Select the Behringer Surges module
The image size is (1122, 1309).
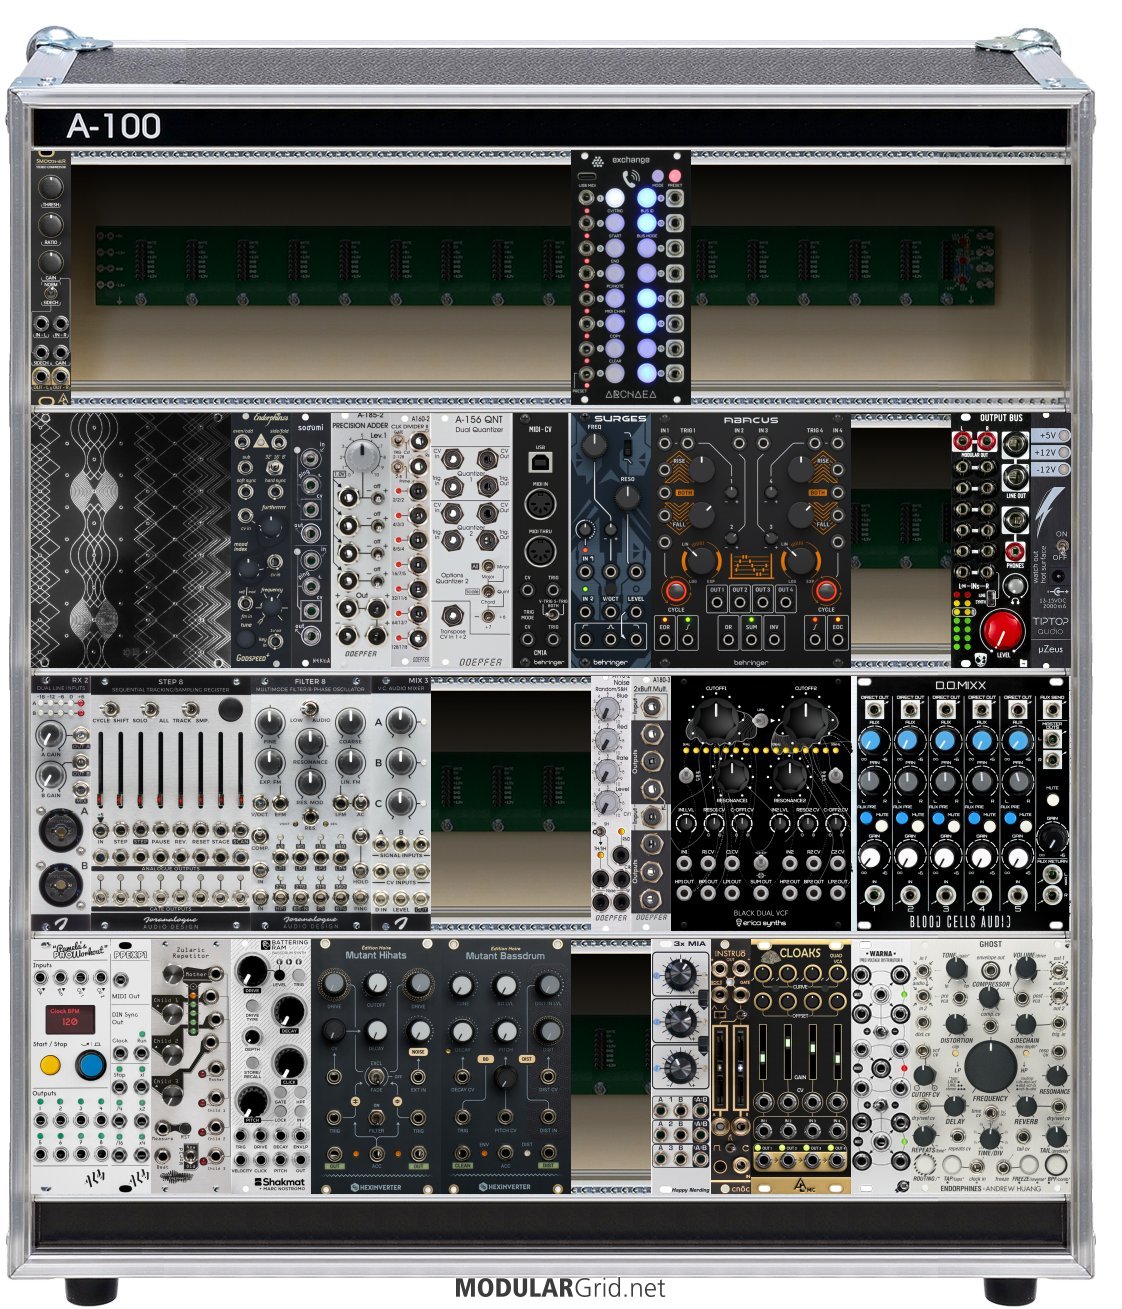point(611,540)
